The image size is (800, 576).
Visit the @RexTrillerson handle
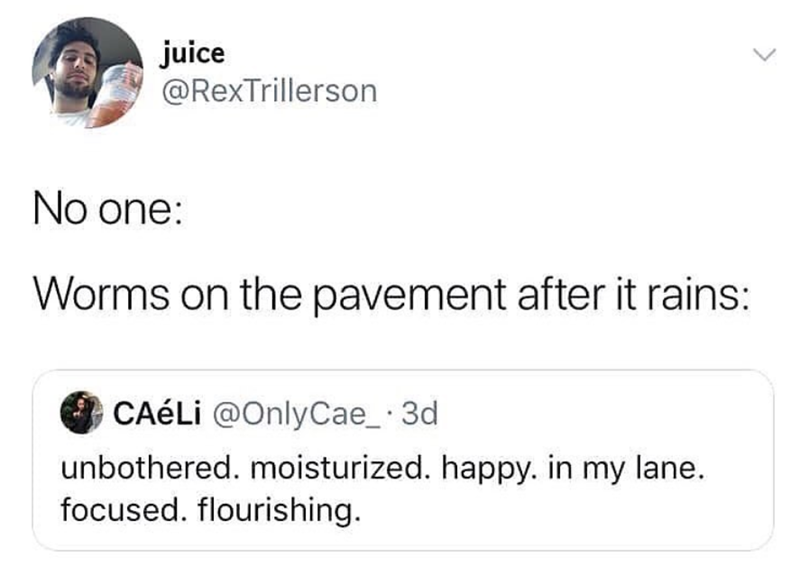267,92
